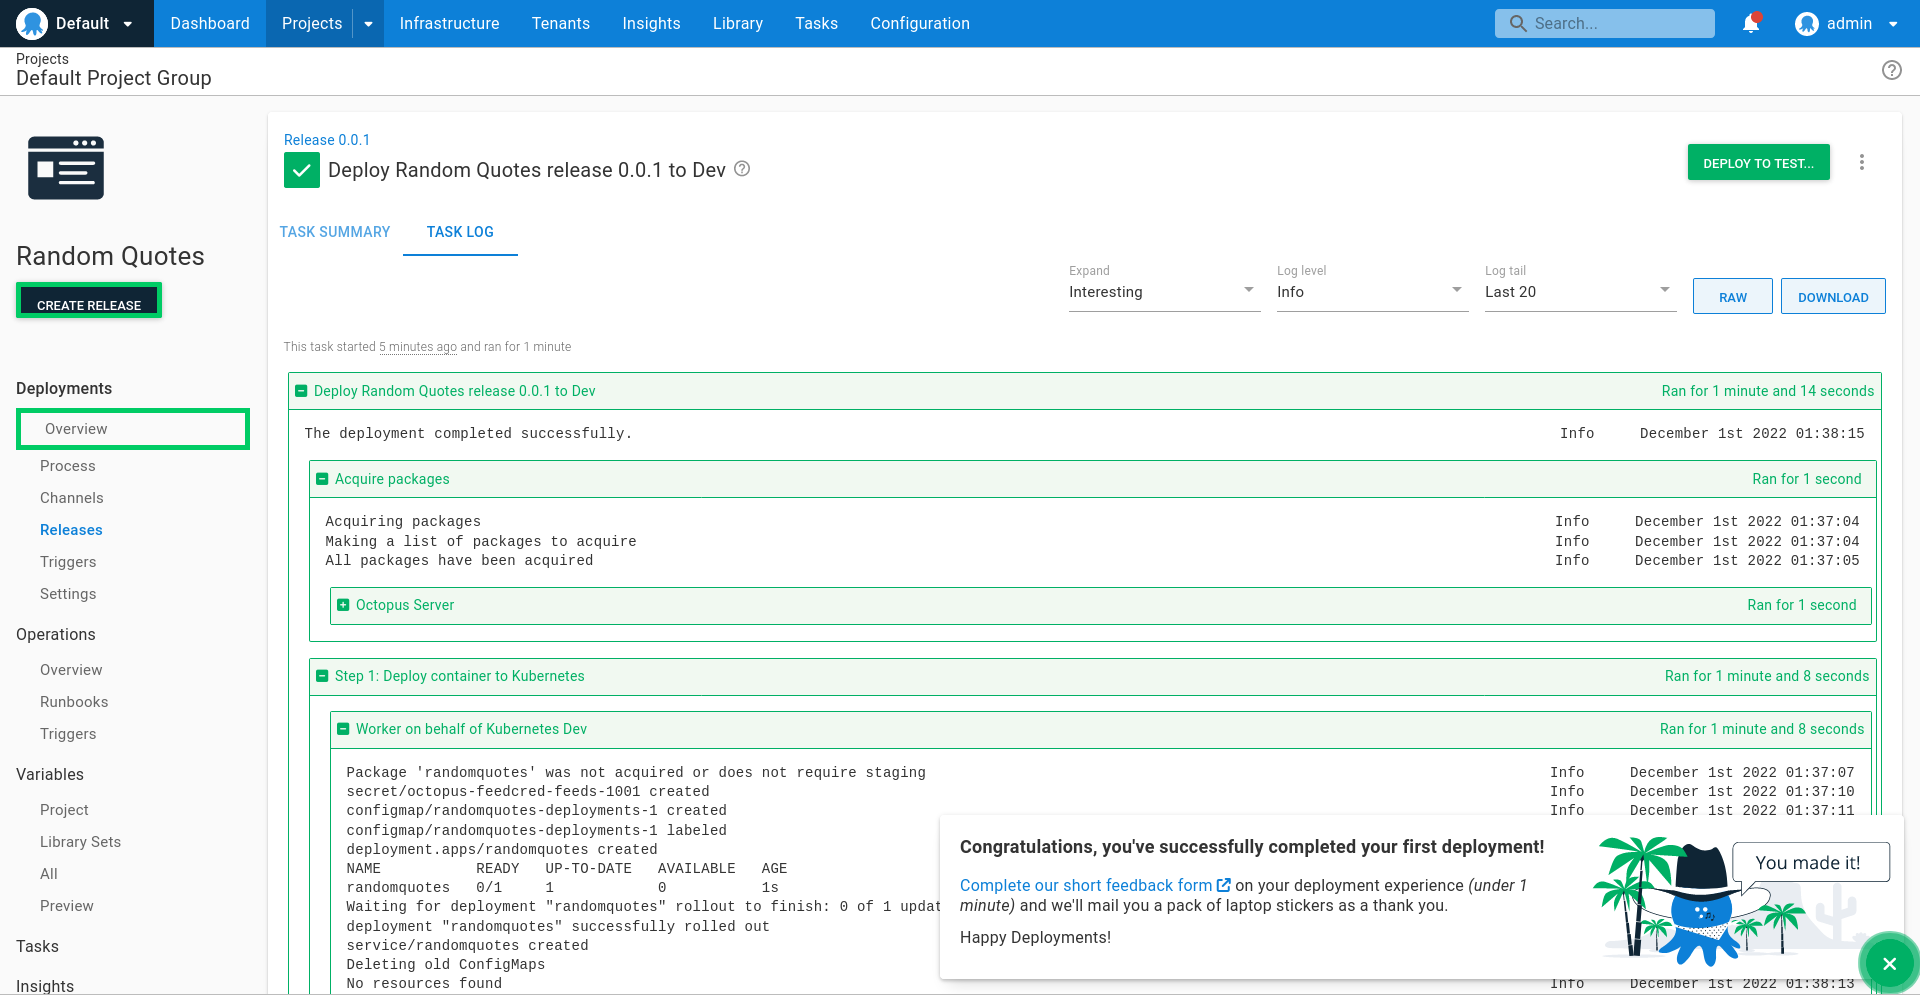Screen dimensions: 1920x995
Task: Click the Raw log button
Action: coord(1732,297)
